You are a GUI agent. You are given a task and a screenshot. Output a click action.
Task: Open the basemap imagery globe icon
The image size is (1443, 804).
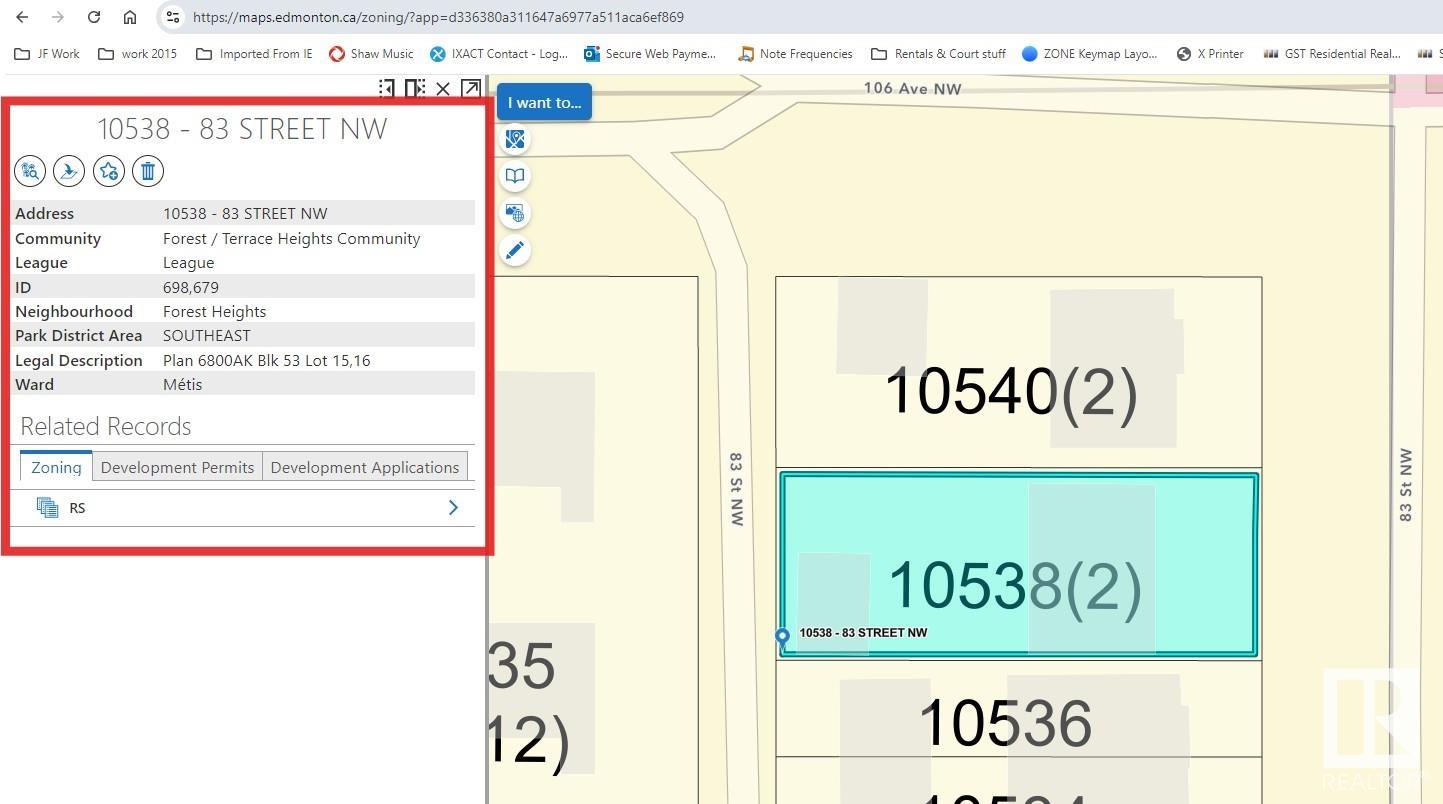[515, 213]
